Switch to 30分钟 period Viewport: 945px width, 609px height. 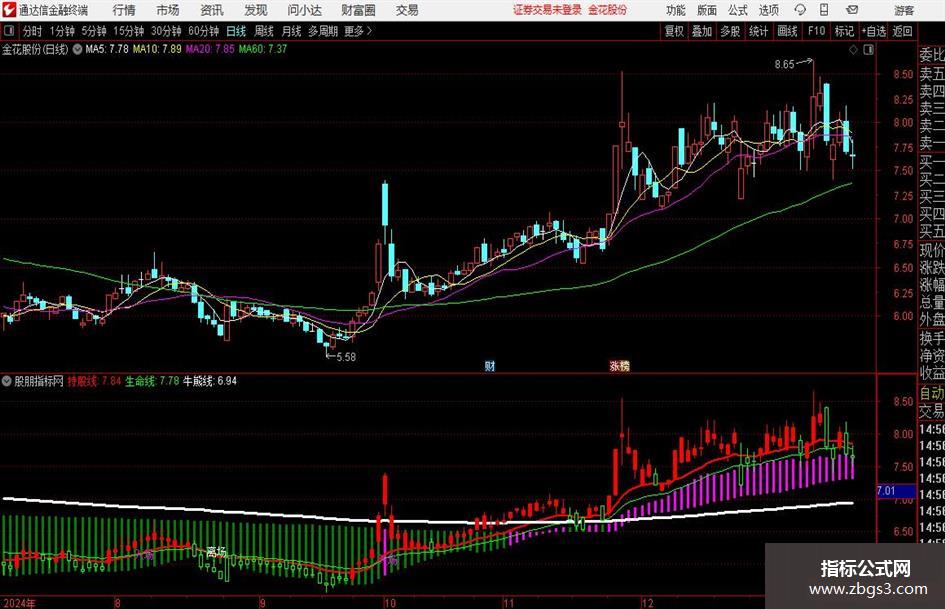[x=166, y=31]
